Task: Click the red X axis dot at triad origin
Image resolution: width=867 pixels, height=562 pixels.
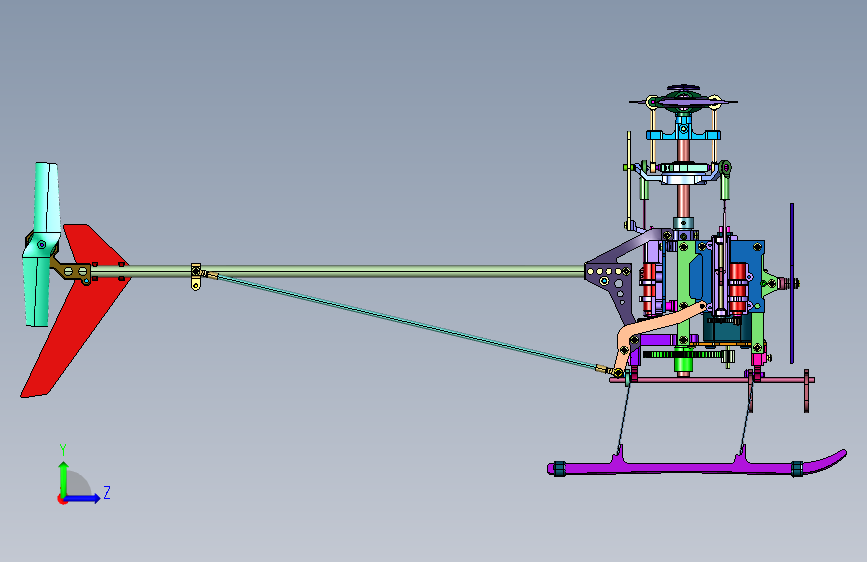Action: 61,499
